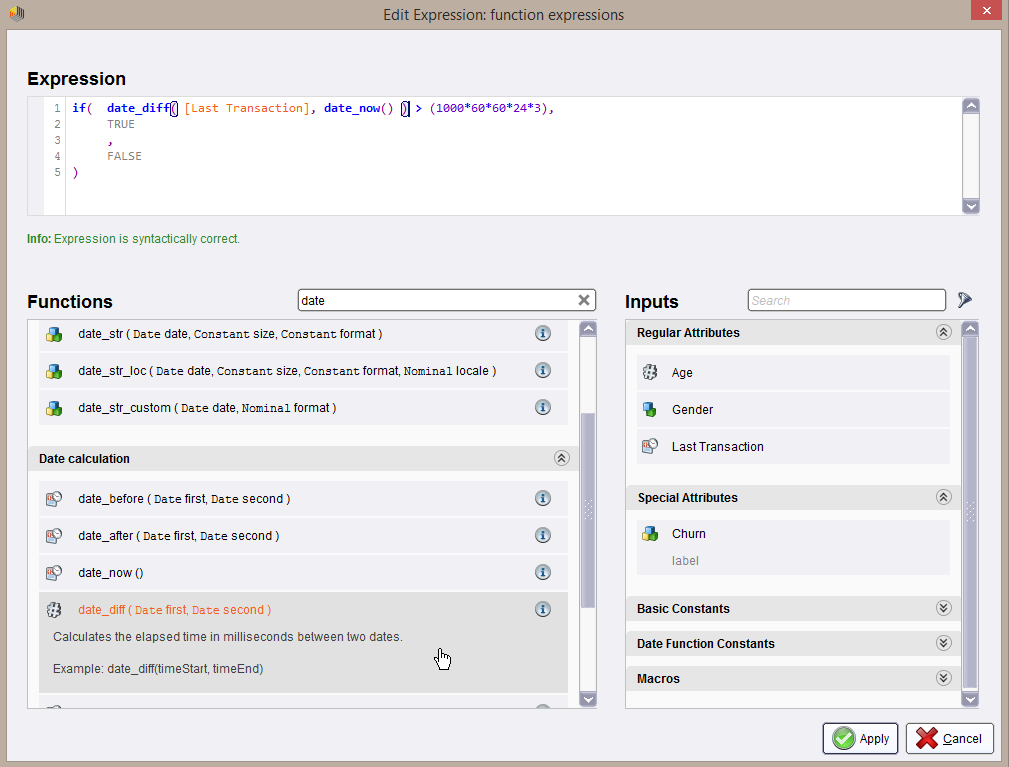Apply the expression

coord(860,739)
